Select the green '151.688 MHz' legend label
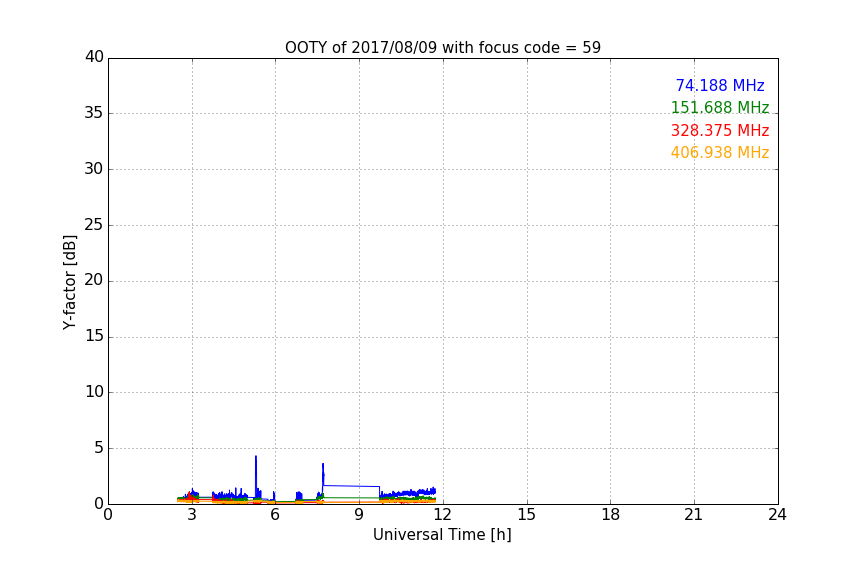Viewport: 864px width, 576px height. [x=720, y=107]
